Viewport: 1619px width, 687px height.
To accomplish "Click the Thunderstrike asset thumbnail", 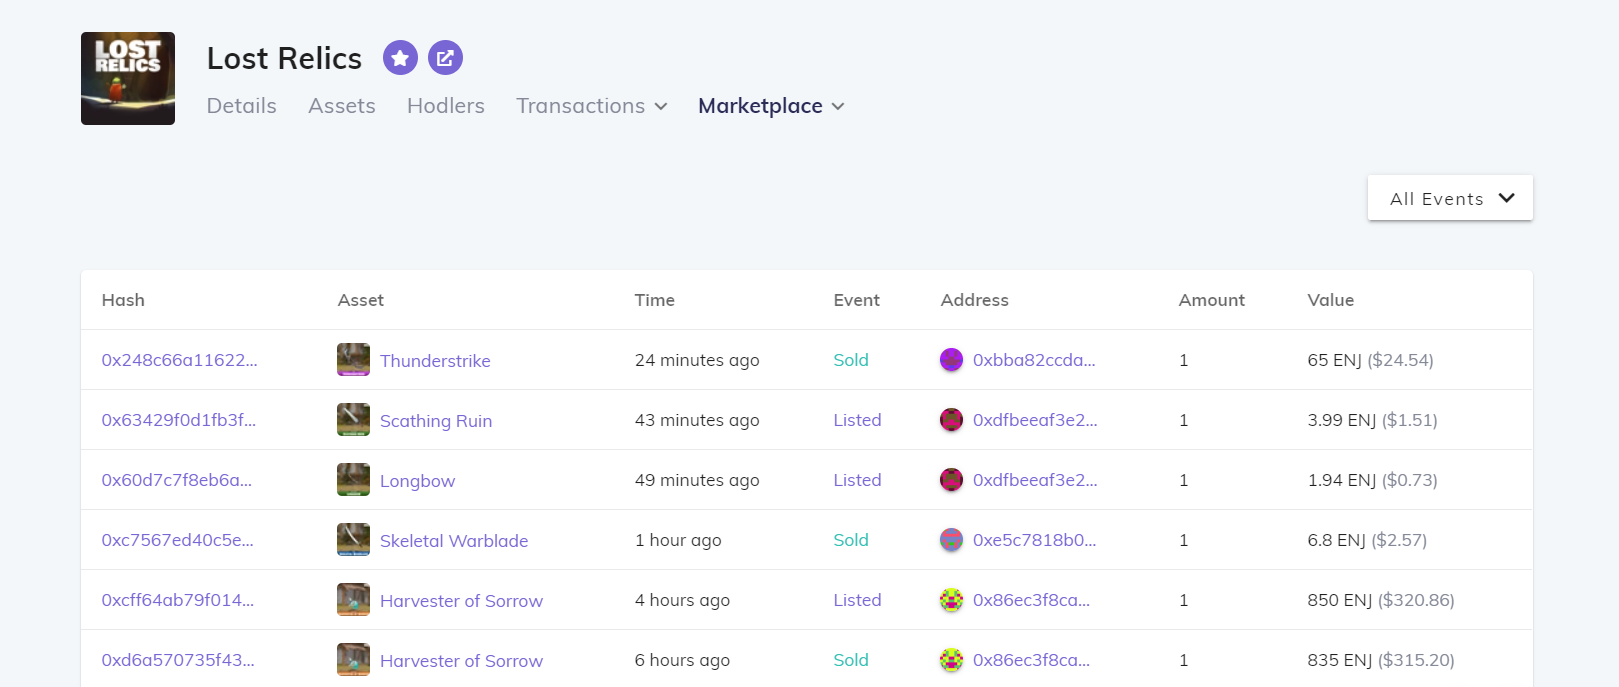I will 353,360.
